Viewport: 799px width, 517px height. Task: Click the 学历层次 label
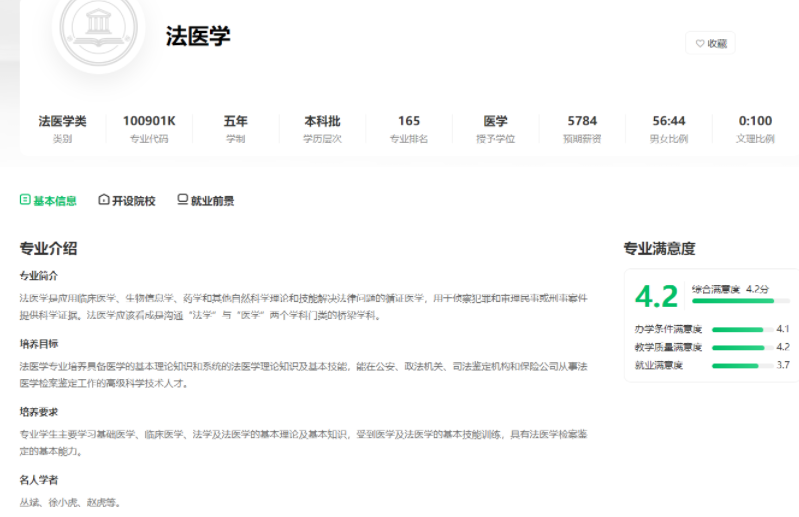point(322,139)
